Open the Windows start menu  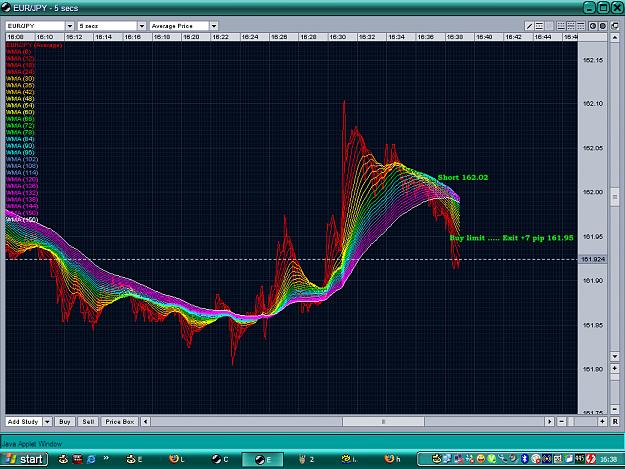point(24,459)
